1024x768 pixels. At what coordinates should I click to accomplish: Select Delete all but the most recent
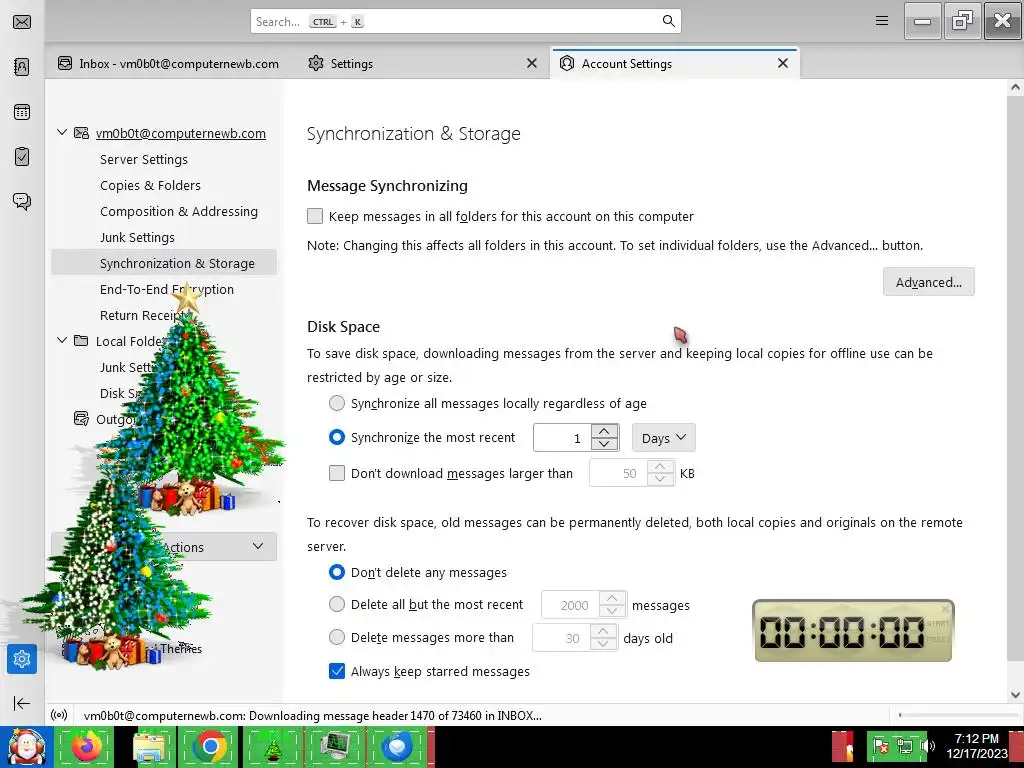pyautogui.click(x=337, y=604)
